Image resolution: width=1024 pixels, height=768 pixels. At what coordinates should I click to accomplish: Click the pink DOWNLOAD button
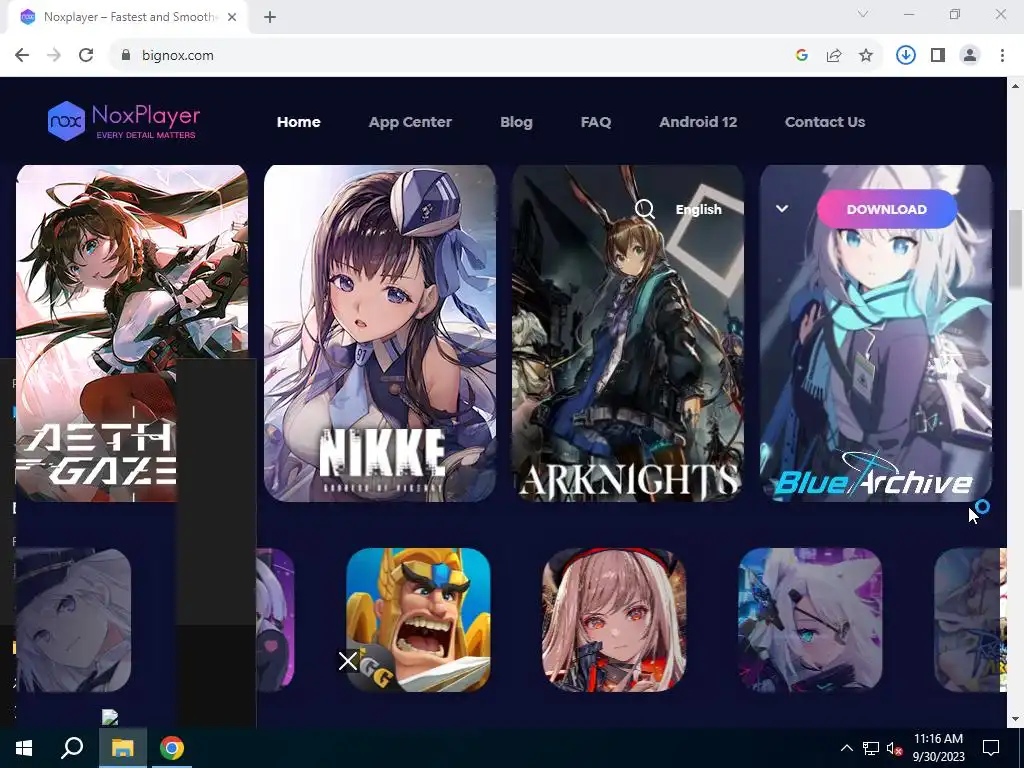click(887, 209)
